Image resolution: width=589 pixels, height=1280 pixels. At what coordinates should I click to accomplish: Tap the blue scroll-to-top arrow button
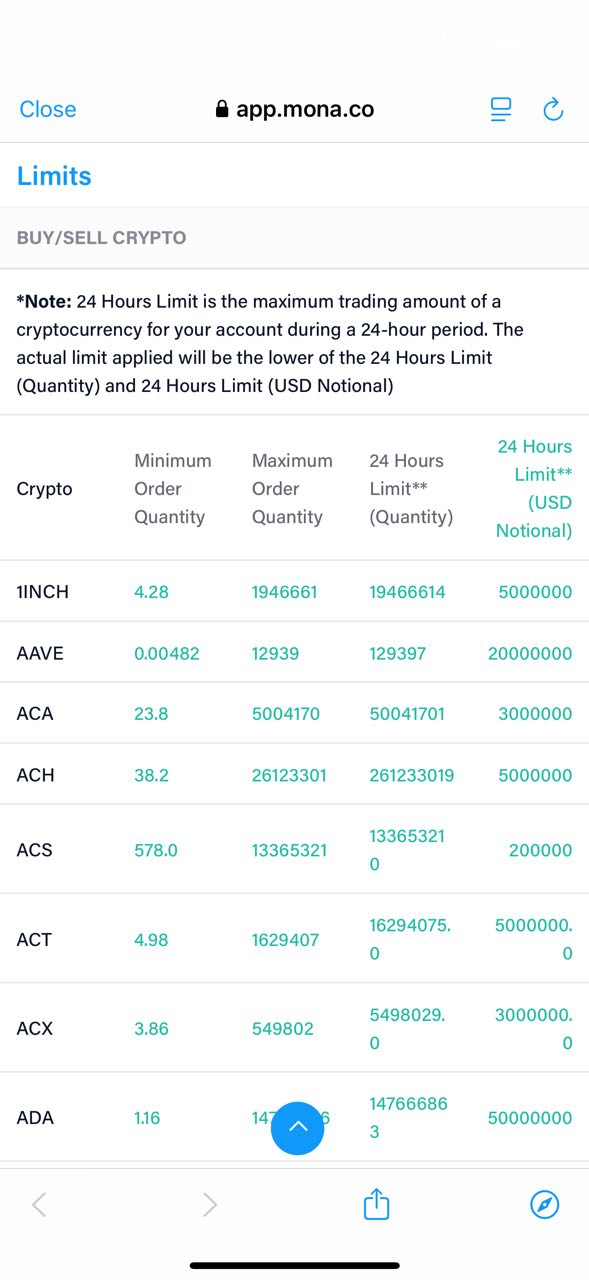point(298,1128)
